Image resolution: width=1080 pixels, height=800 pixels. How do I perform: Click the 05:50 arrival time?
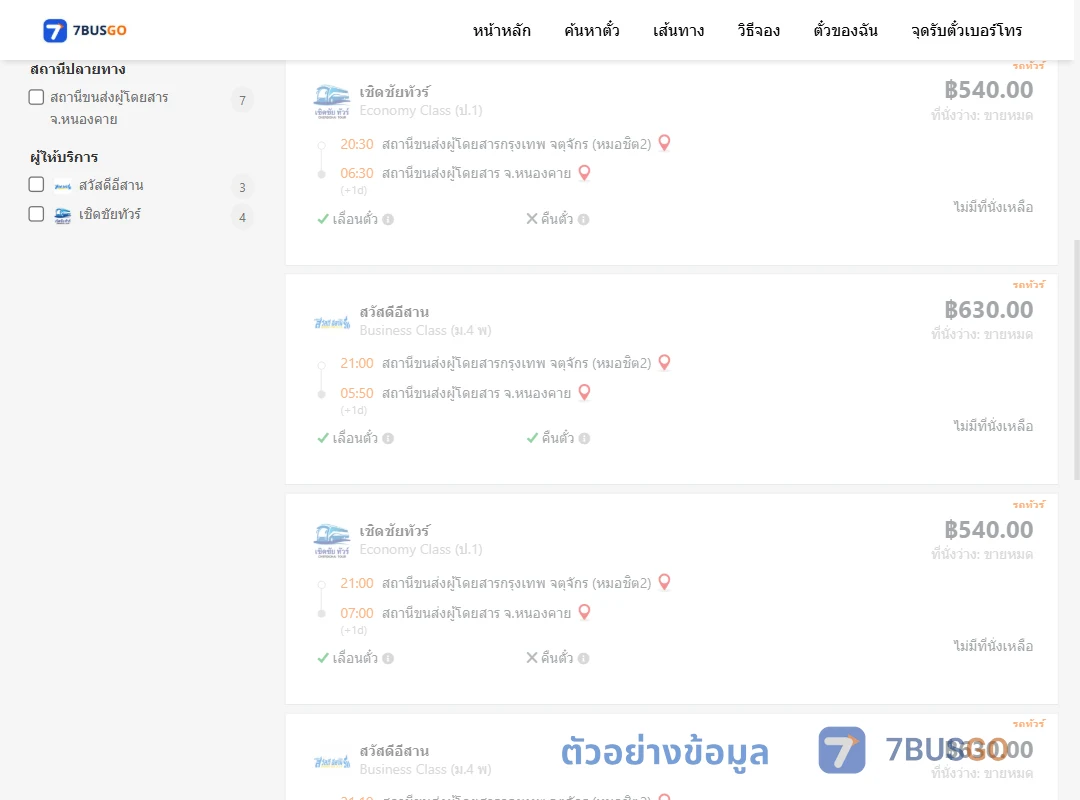pyautogui.click(x=357, y=393)
